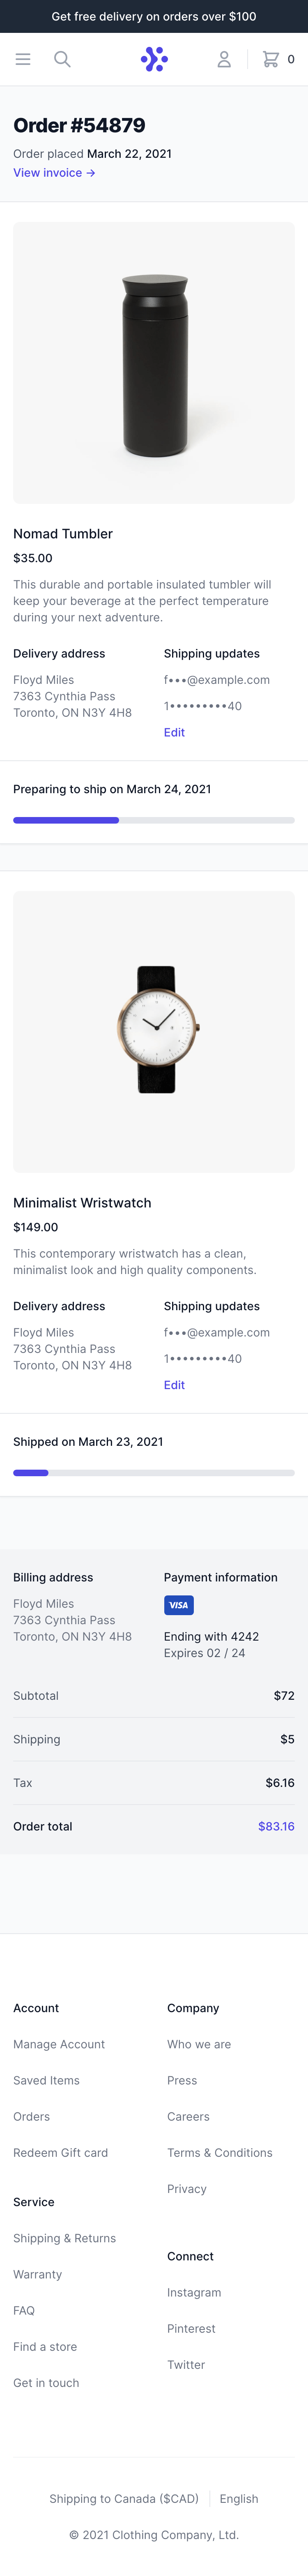Open Manage Account footer link

[x=59, y=2044]
